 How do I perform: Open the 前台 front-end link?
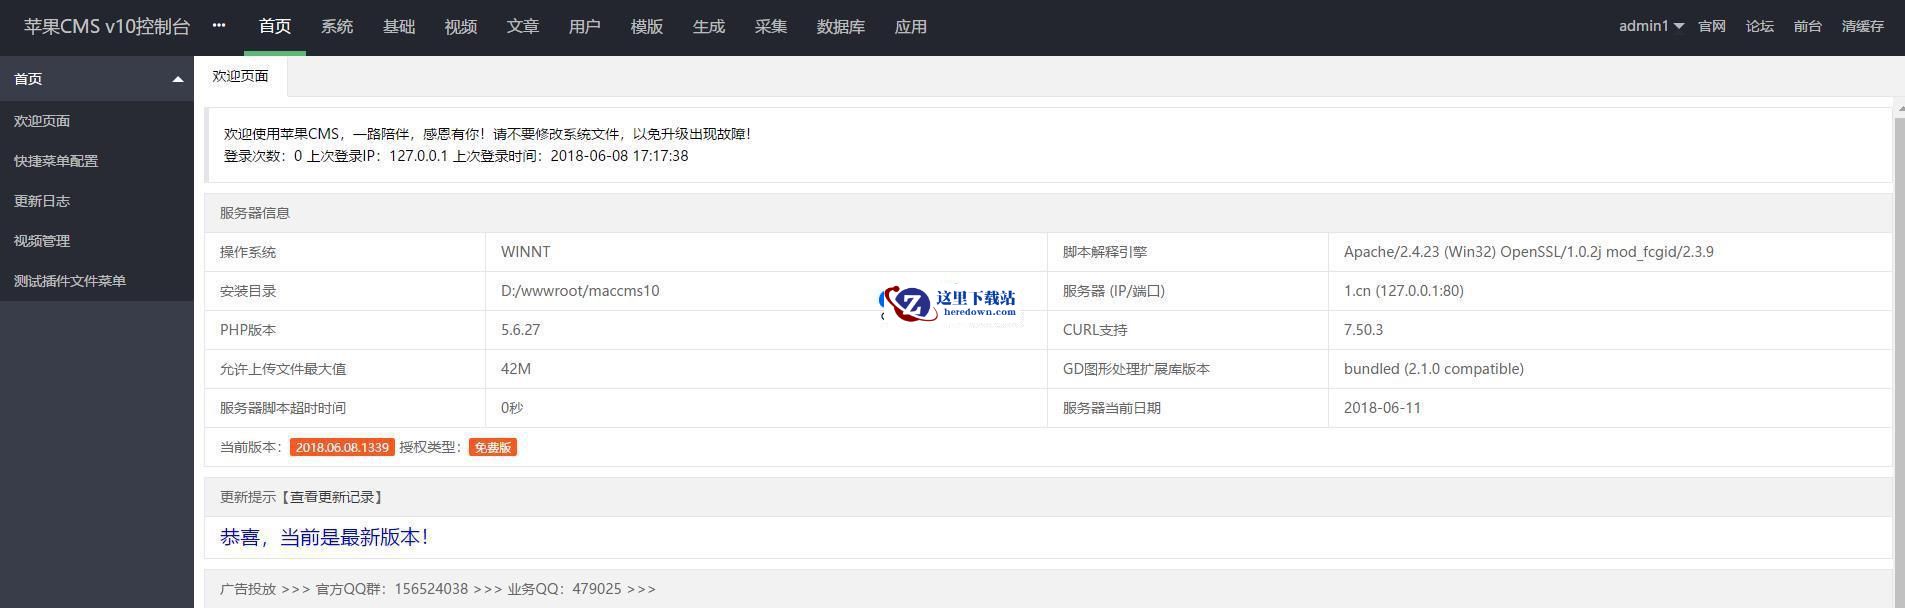[1808, 26]
